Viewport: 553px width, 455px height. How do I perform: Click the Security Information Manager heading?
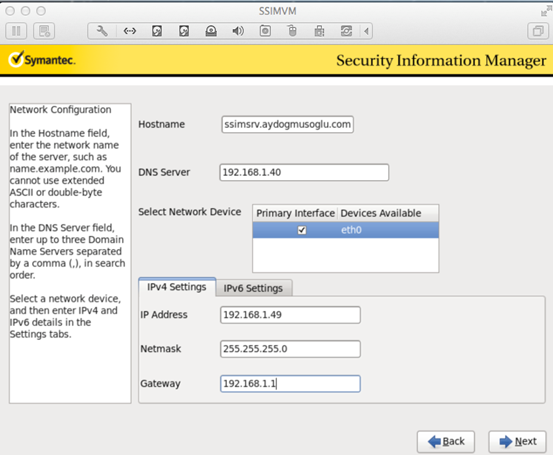coord(441,60)
